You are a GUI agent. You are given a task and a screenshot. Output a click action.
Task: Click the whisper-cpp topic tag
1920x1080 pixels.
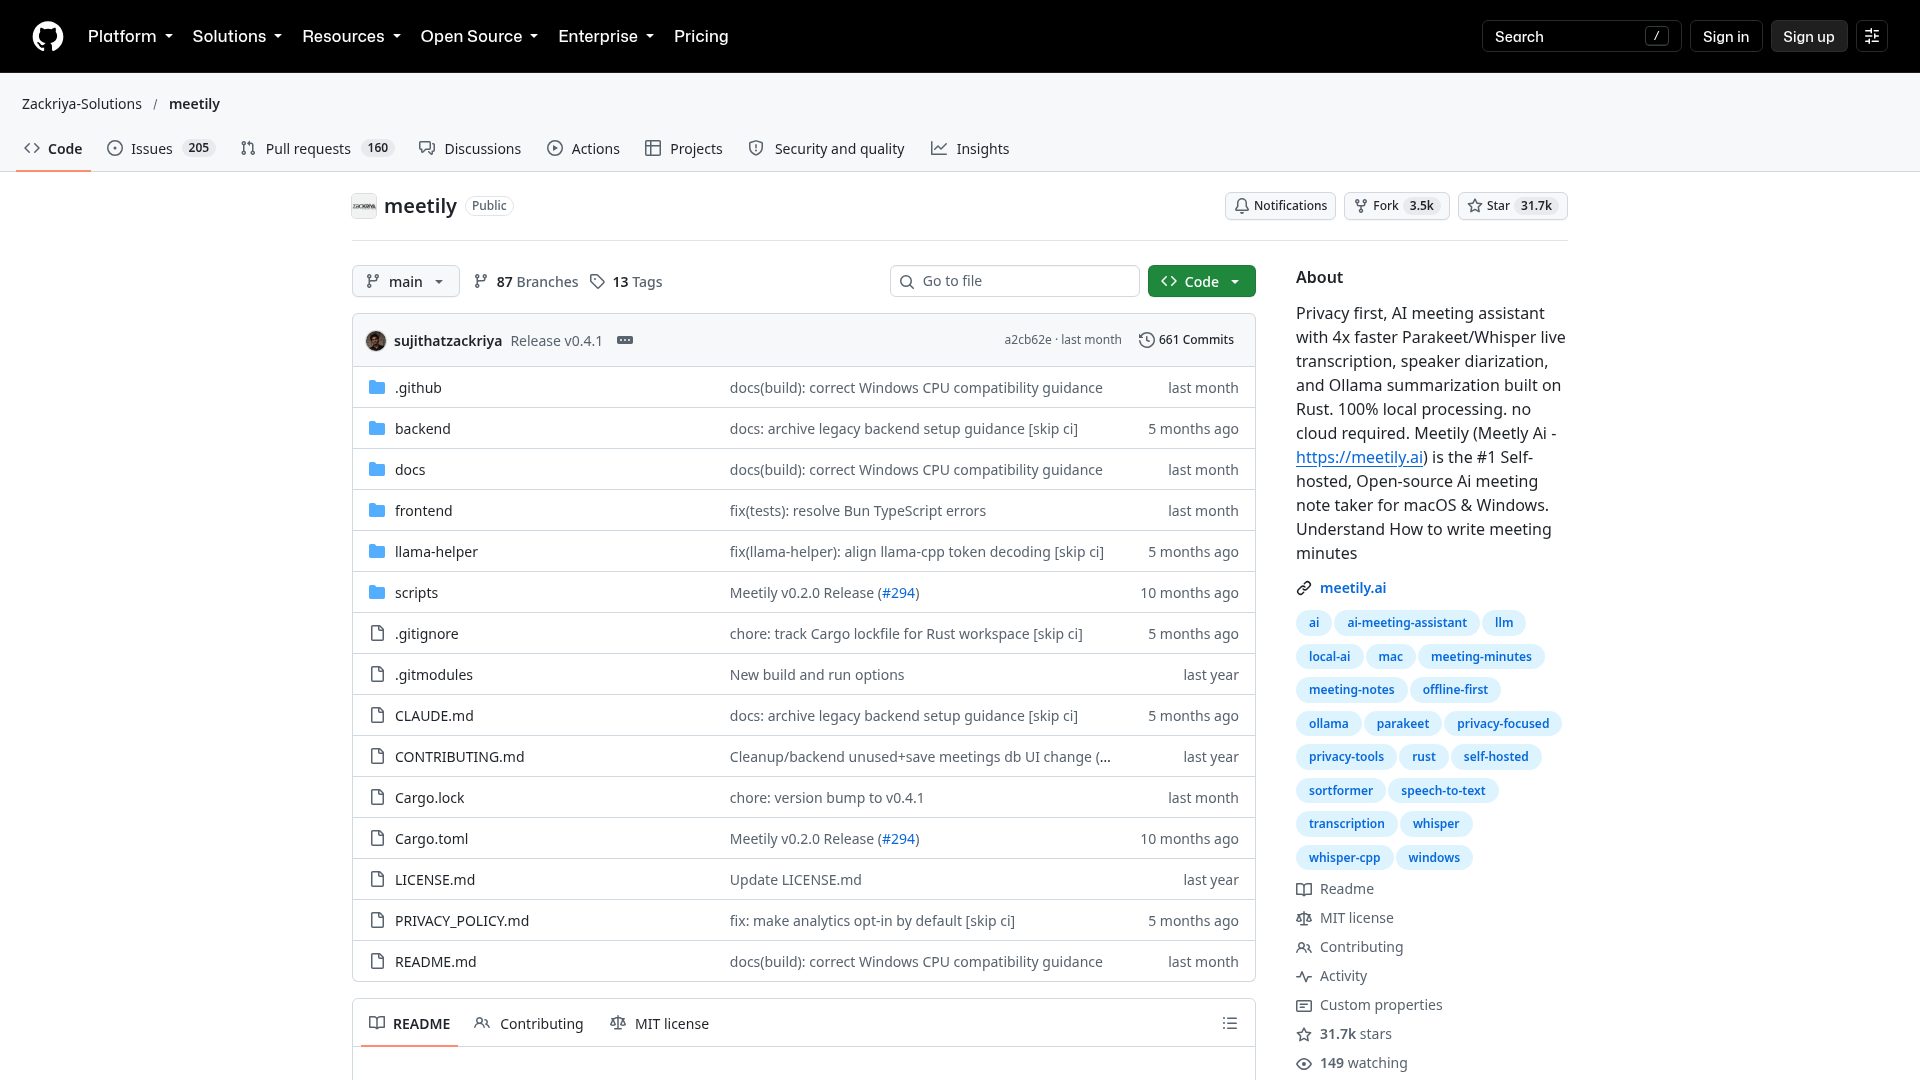[1344, 858]
